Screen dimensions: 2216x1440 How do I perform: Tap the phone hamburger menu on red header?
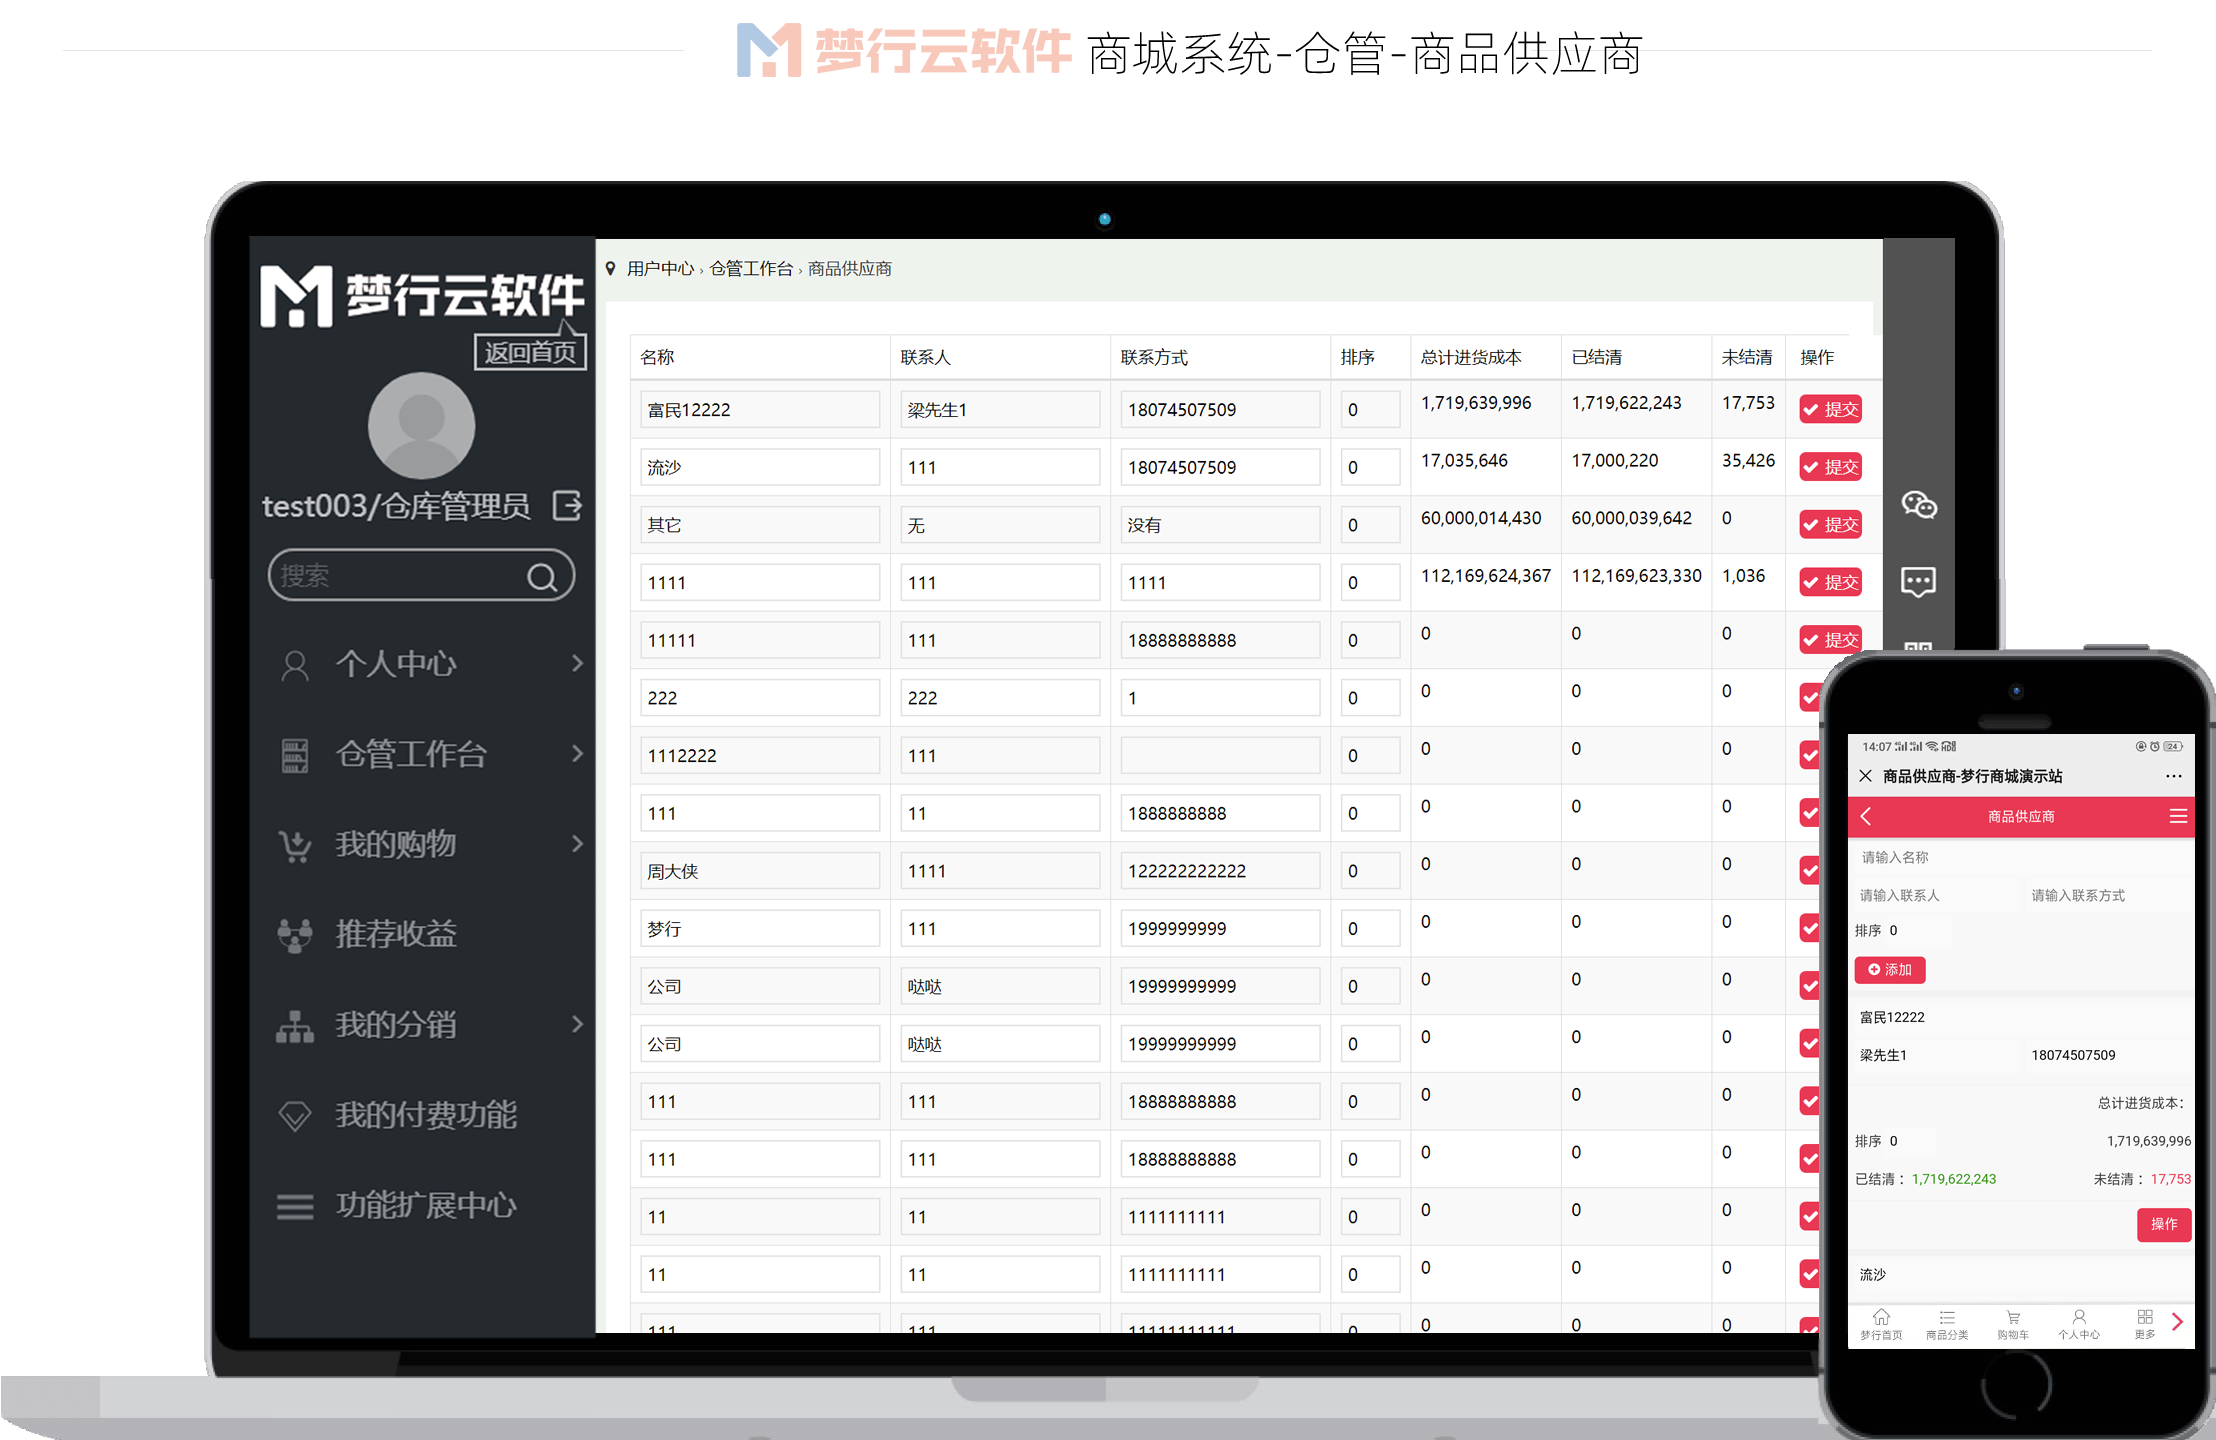click(x=2178, y=817)
